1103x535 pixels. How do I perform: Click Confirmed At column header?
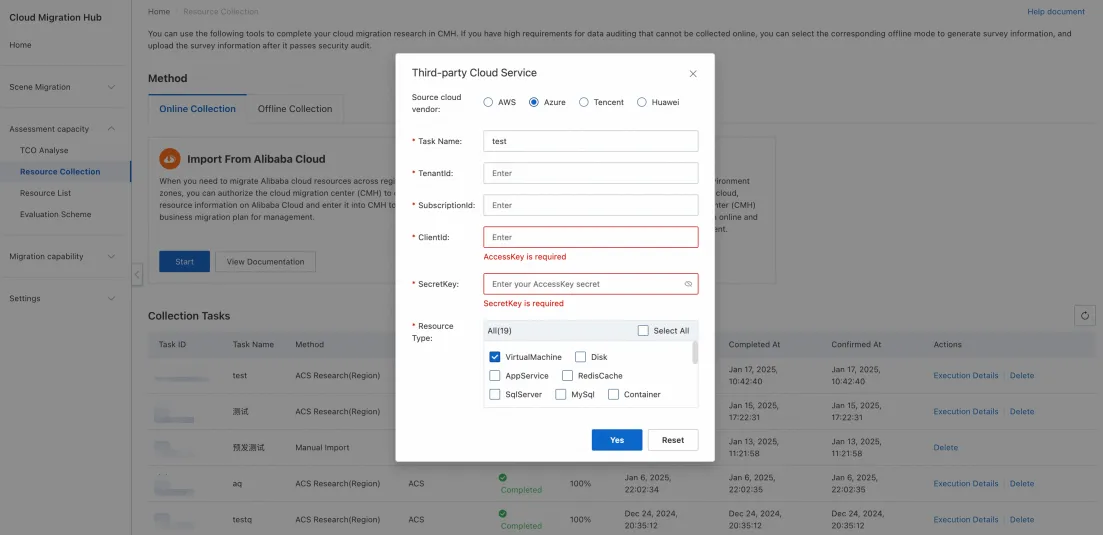point(856,344)
